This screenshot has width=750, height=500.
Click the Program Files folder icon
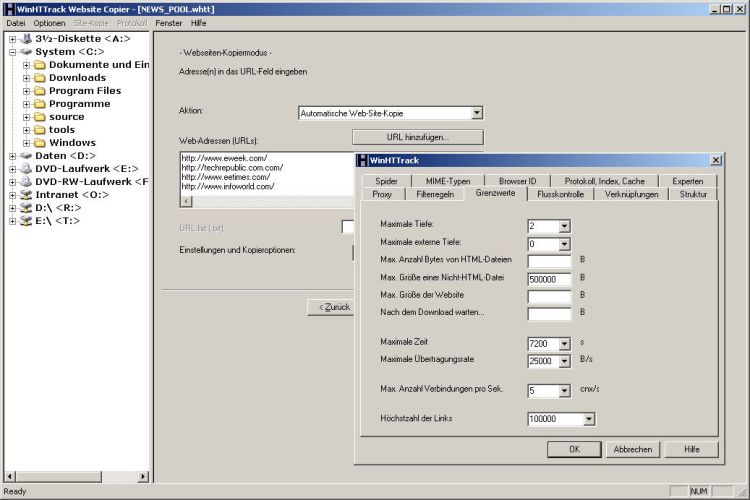tap(40, 90)
